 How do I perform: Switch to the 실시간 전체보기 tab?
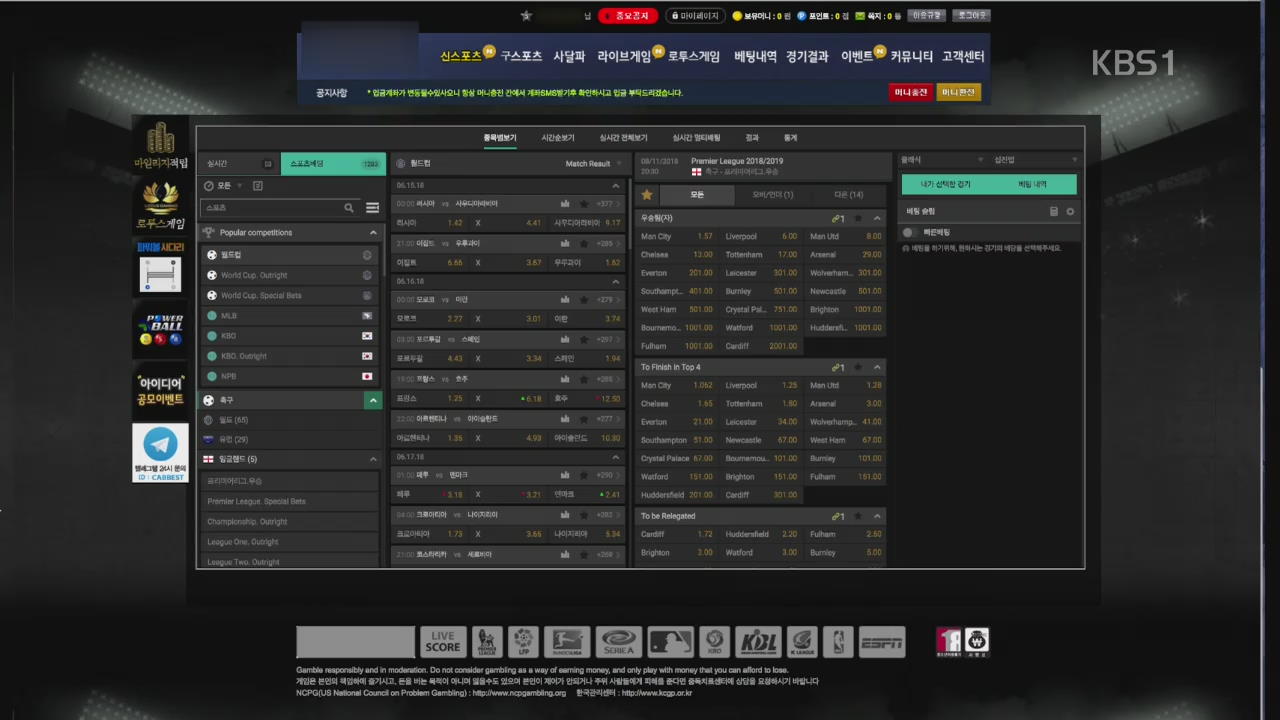(623, 138)
